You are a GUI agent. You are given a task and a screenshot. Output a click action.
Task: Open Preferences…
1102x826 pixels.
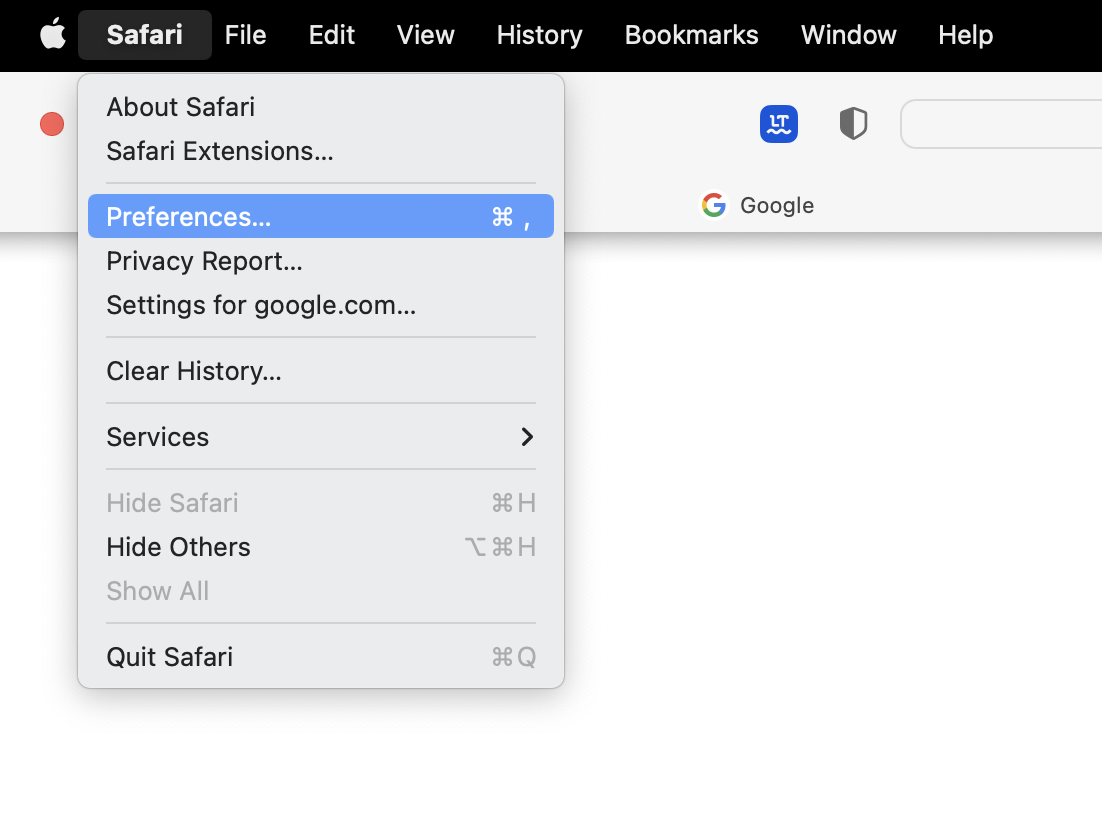[320, 217]
